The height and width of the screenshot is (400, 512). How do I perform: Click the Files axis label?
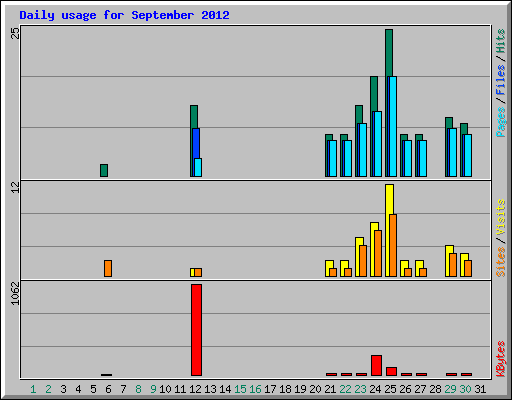(500, 79)
